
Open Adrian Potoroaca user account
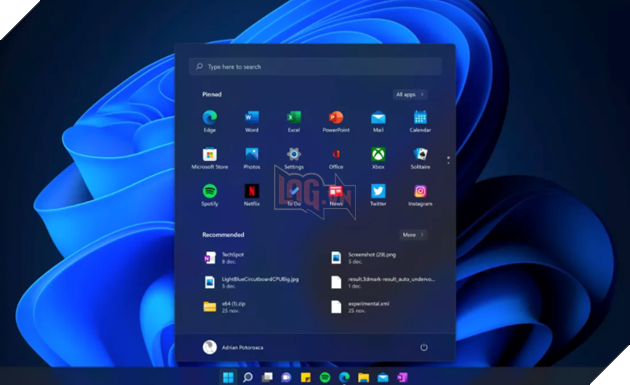click(233, 347)
